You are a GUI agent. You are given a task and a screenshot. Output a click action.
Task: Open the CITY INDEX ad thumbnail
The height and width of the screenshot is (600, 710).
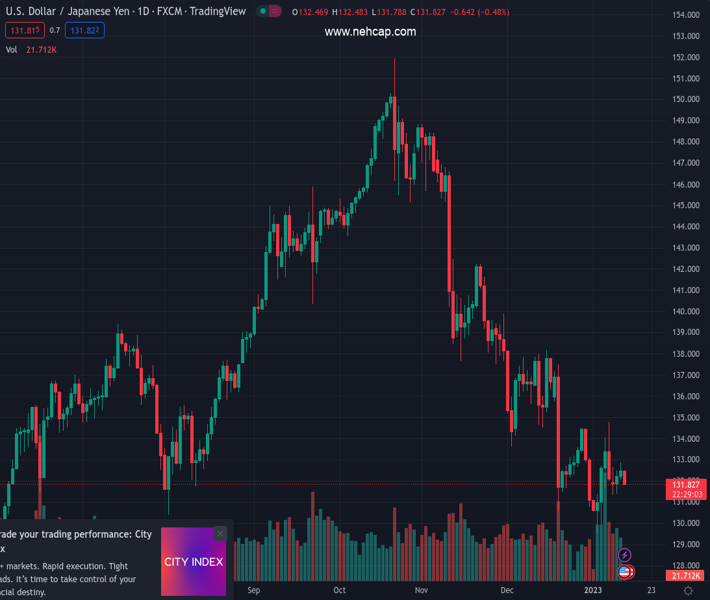click(193, 562)
